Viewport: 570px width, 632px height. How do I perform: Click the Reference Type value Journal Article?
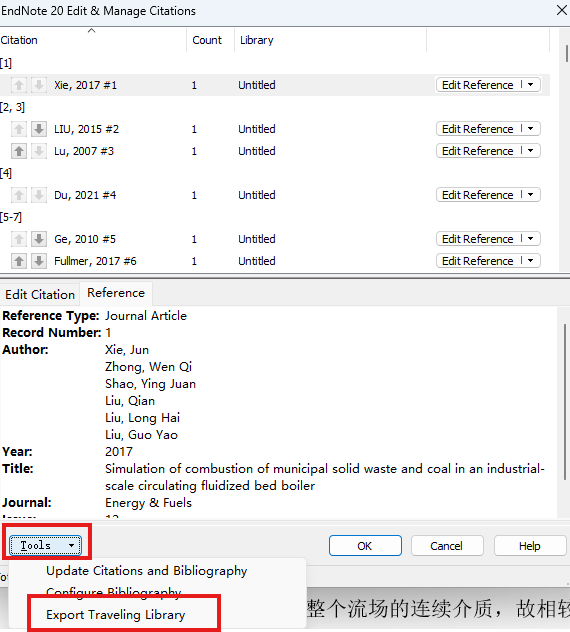(146, 316)
